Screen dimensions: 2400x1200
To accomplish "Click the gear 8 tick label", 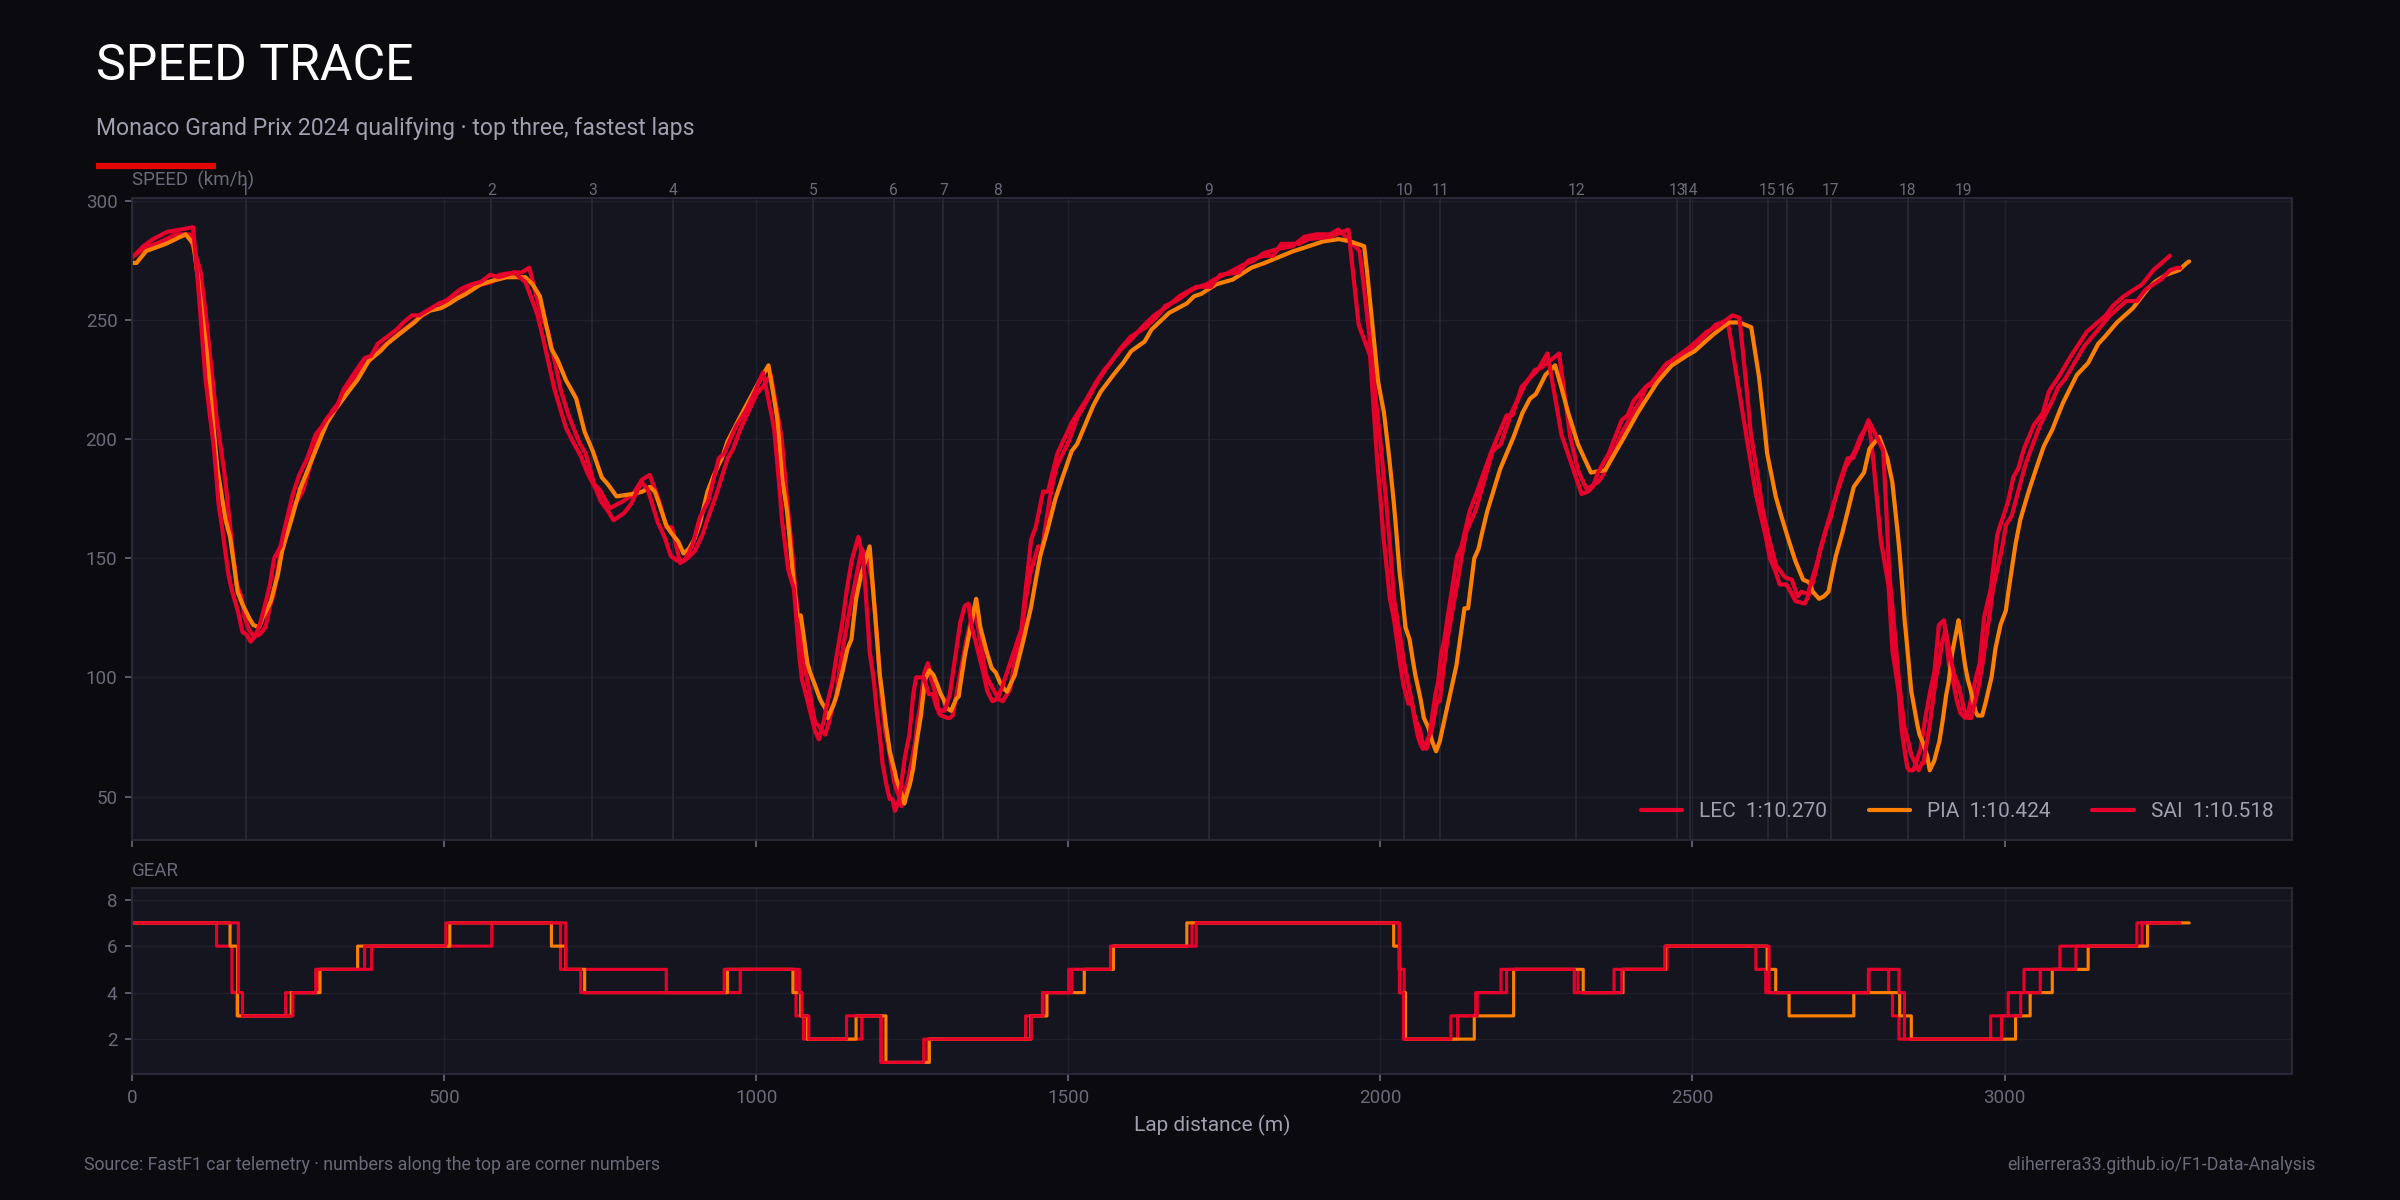I will [x=113, y=901].
